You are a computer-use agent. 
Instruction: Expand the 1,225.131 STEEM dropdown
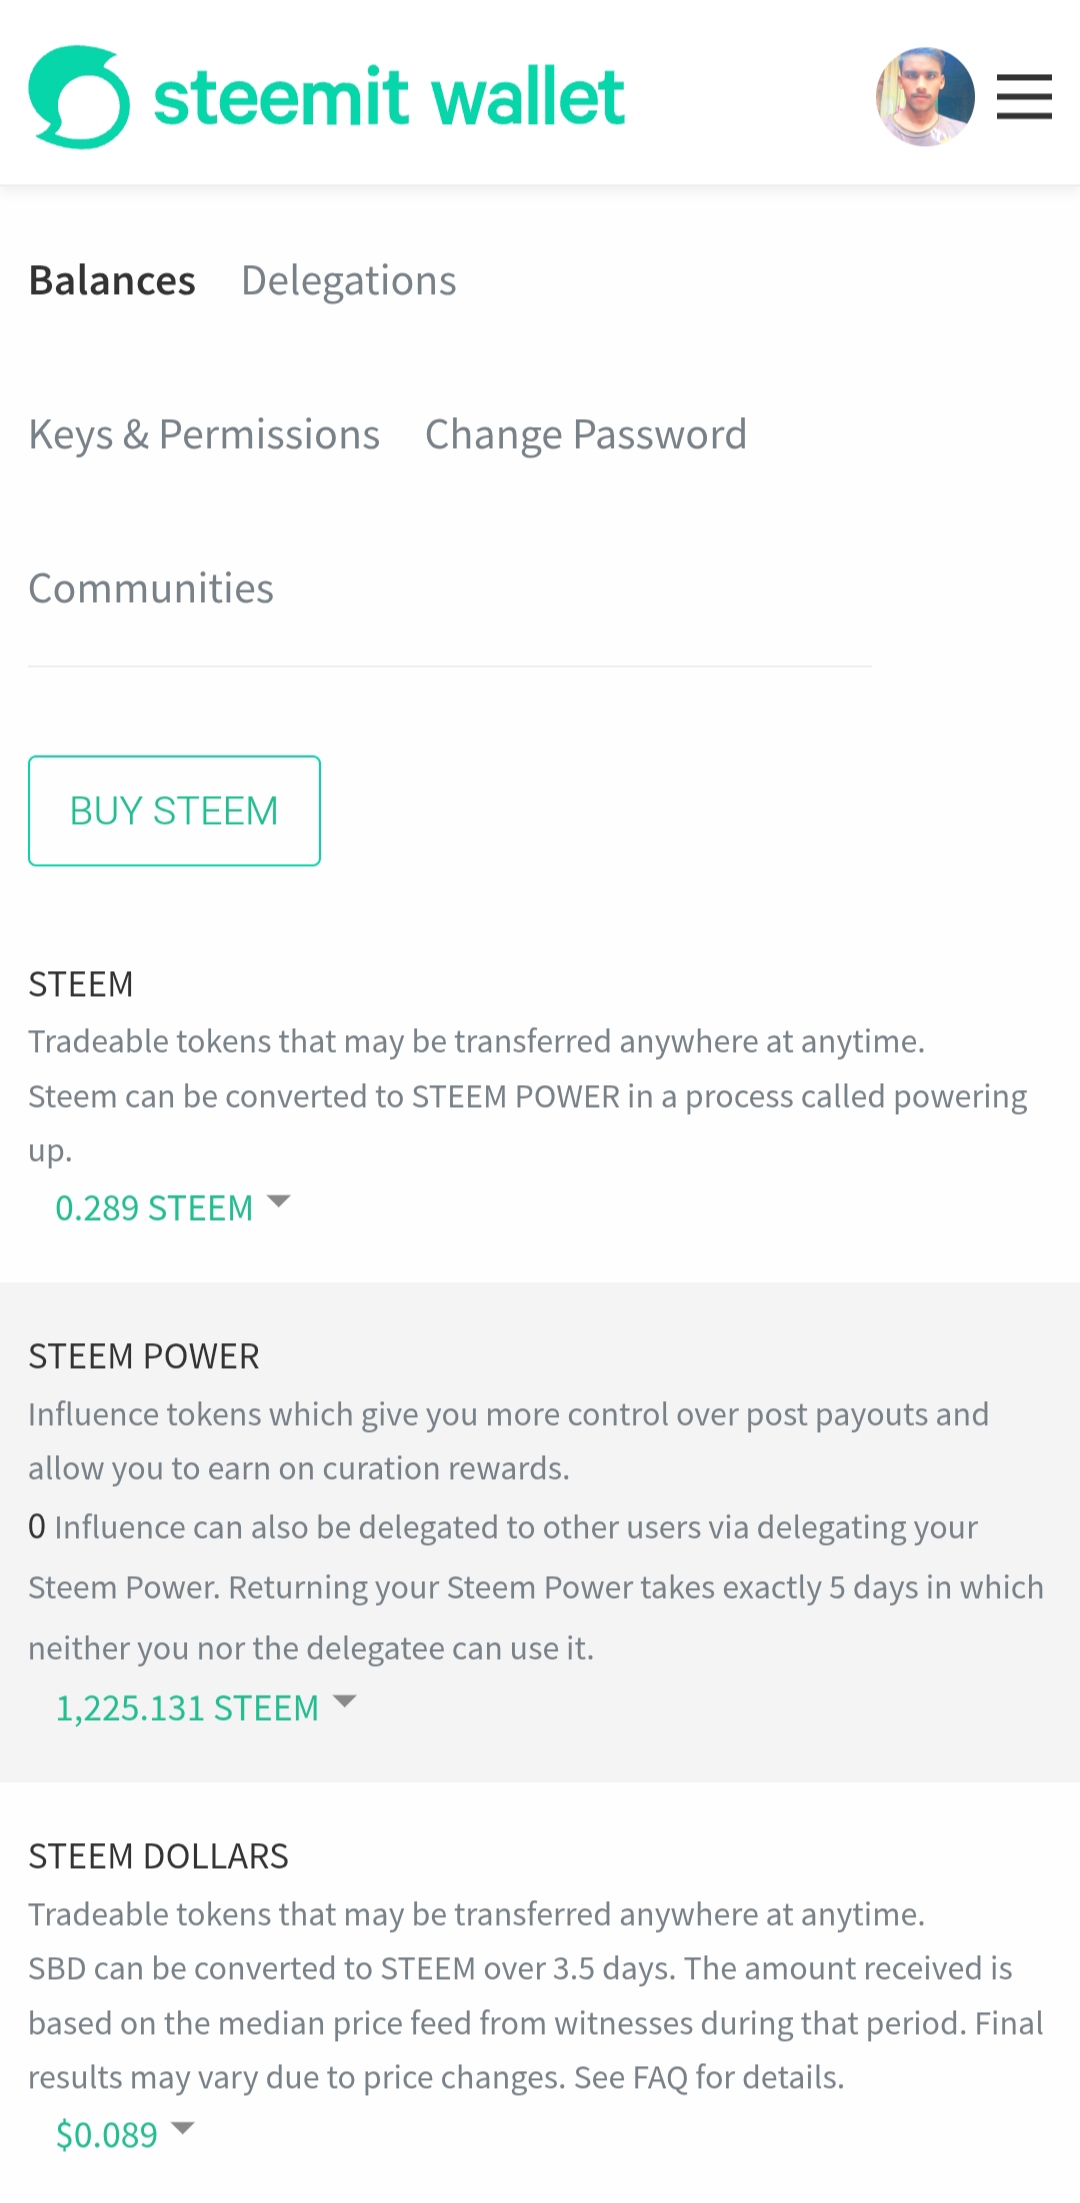pyautogui.click(x=206, y=1707)
